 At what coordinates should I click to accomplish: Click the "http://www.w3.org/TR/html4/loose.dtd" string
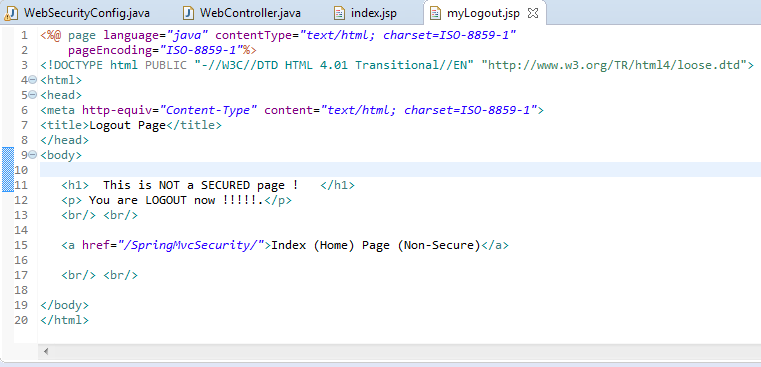tap(613, 65)
